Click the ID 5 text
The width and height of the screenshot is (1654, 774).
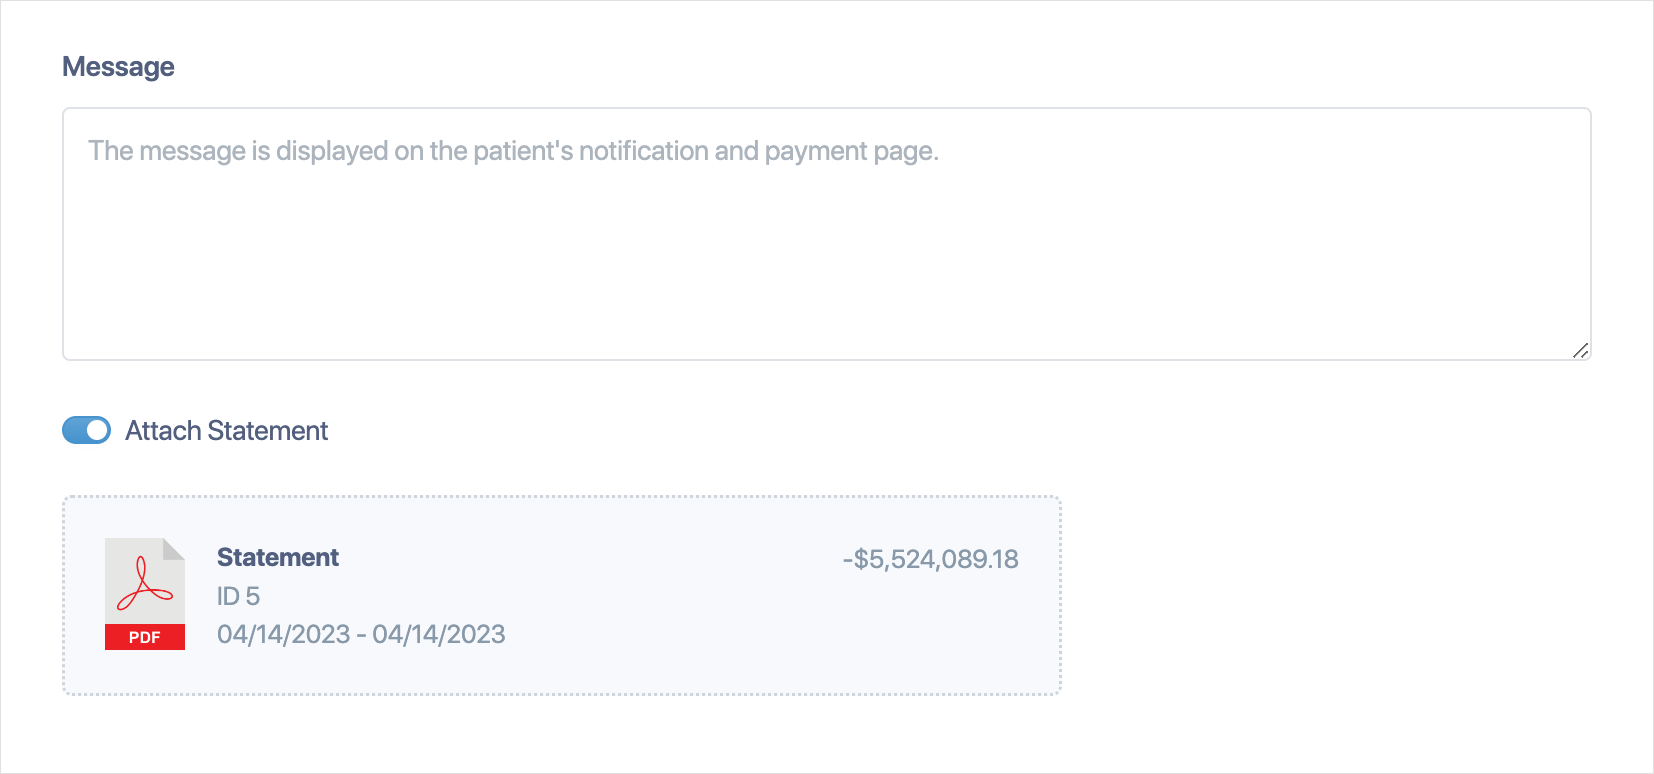tap(238, 596)
